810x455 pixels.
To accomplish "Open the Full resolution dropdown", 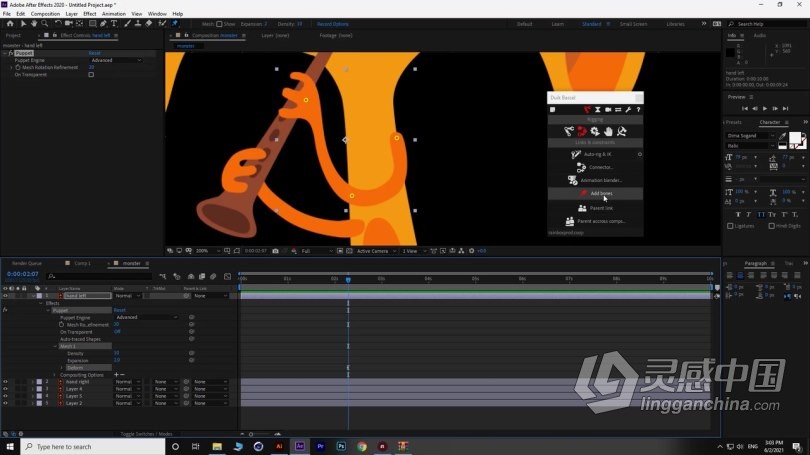I will click(317, 251).
